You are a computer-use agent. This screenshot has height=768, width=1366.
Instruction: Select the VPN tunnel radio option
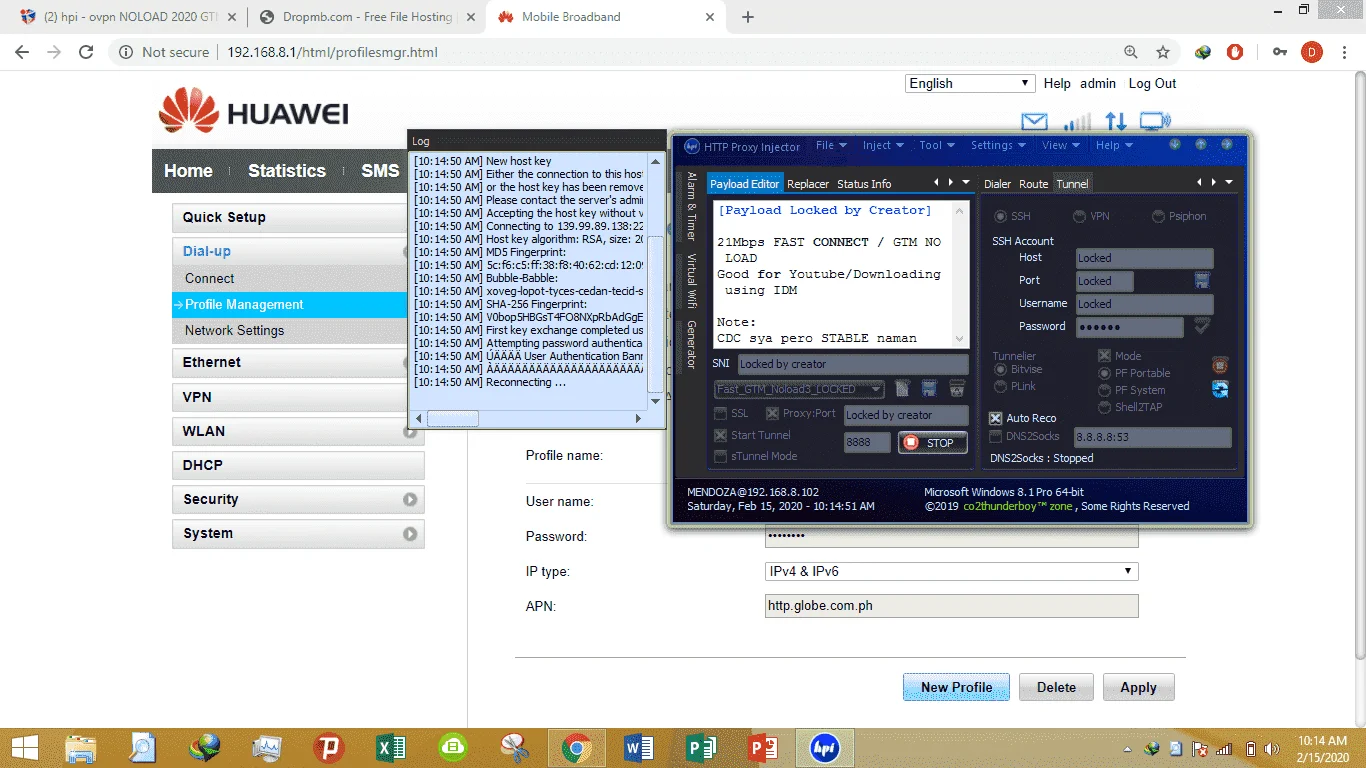click(x=1091, y=216)
